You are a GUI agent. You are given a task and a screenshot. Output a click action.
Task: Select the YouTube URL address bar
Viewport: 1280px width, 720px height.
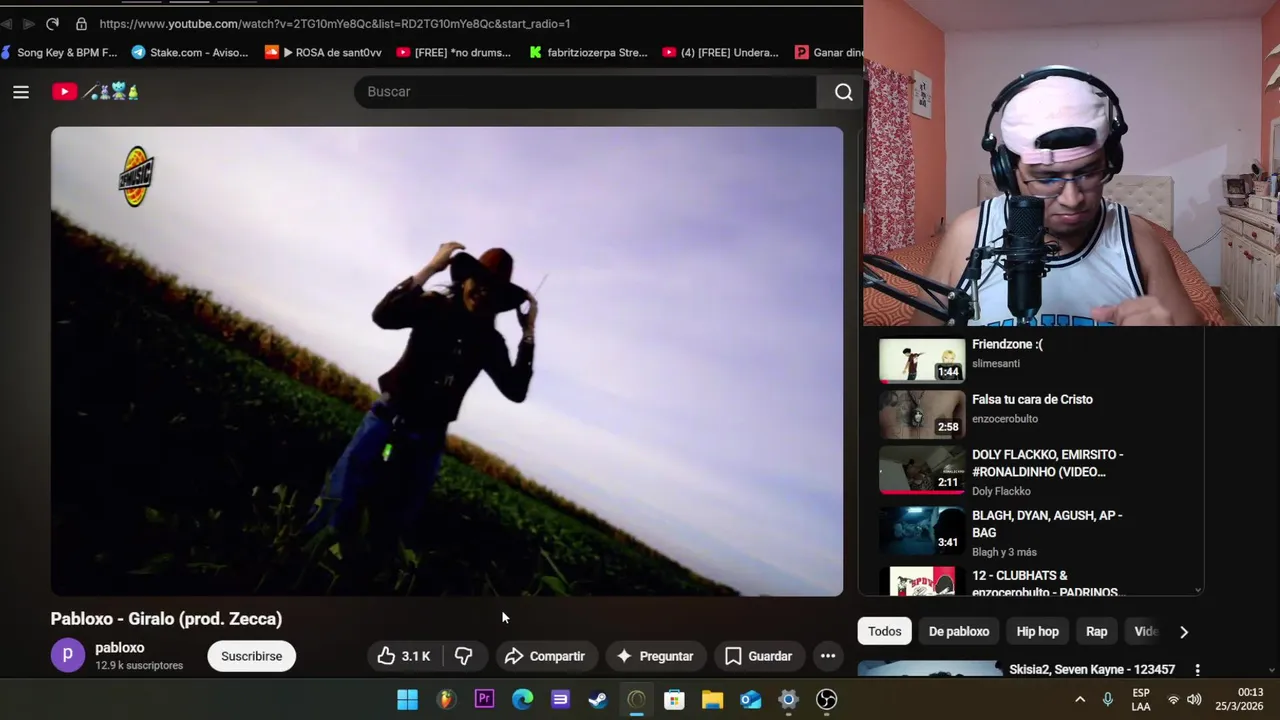tap(335, 23)
